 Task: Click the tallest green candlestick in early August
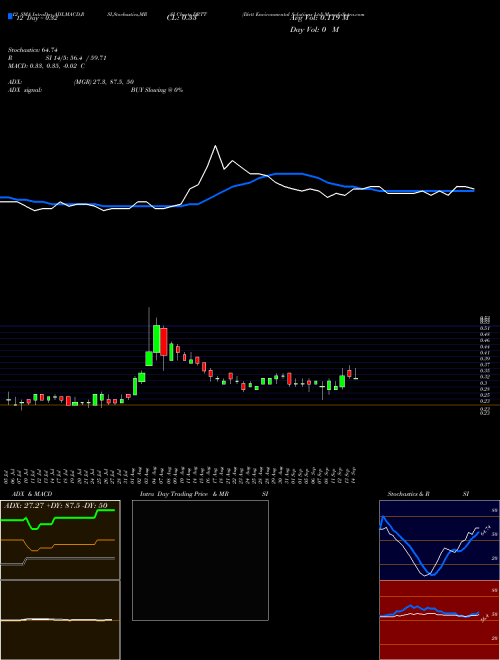(156, 339)
